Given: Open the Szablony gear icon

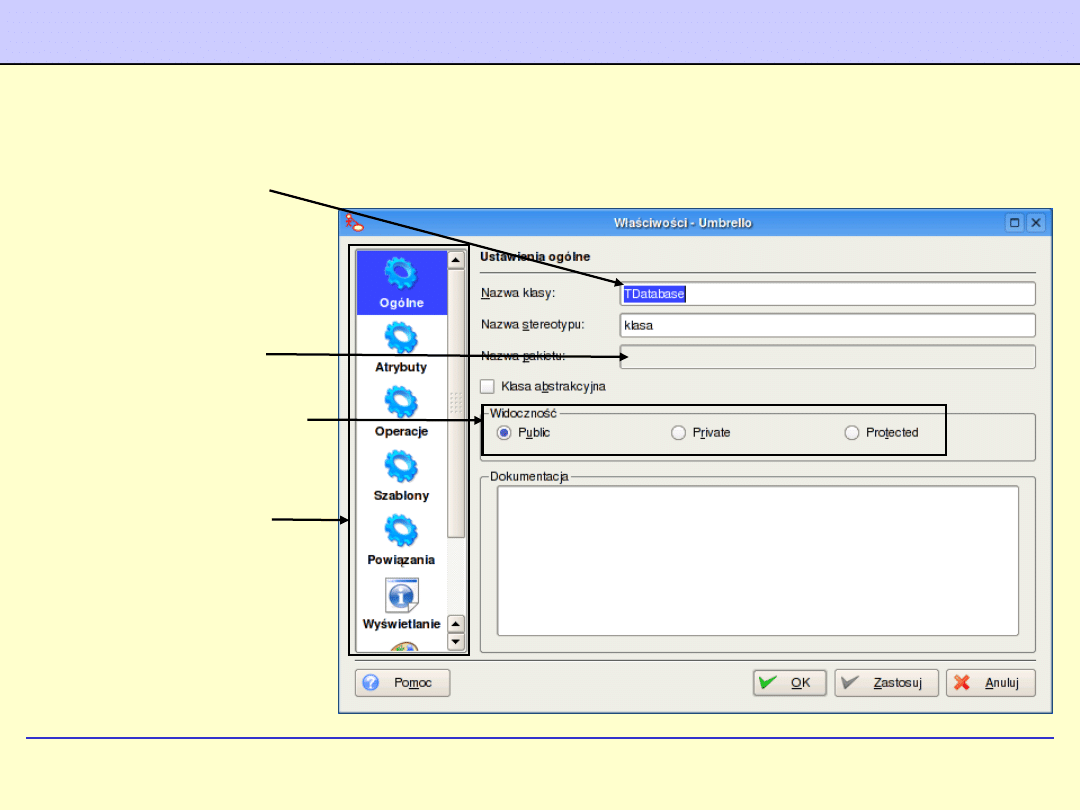Looking at the screenshot, I should tap(401, 467).
